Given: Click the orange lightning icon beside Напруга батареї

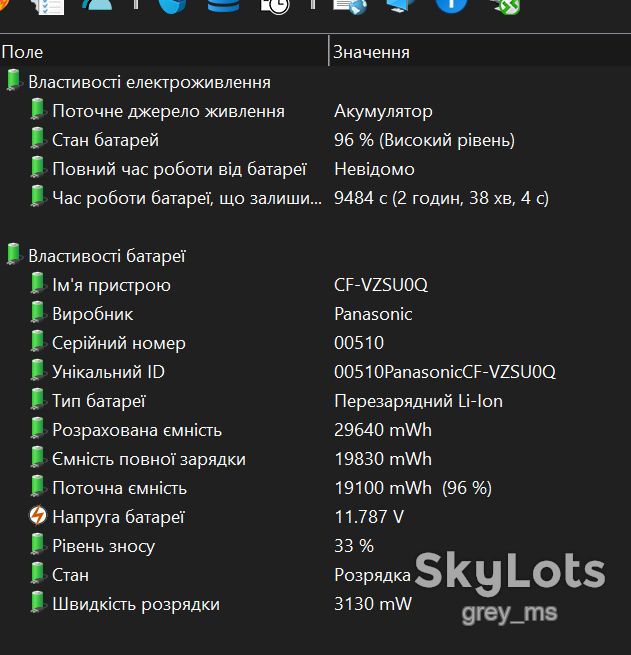Looking at the screenshot, I should point(38,516).
